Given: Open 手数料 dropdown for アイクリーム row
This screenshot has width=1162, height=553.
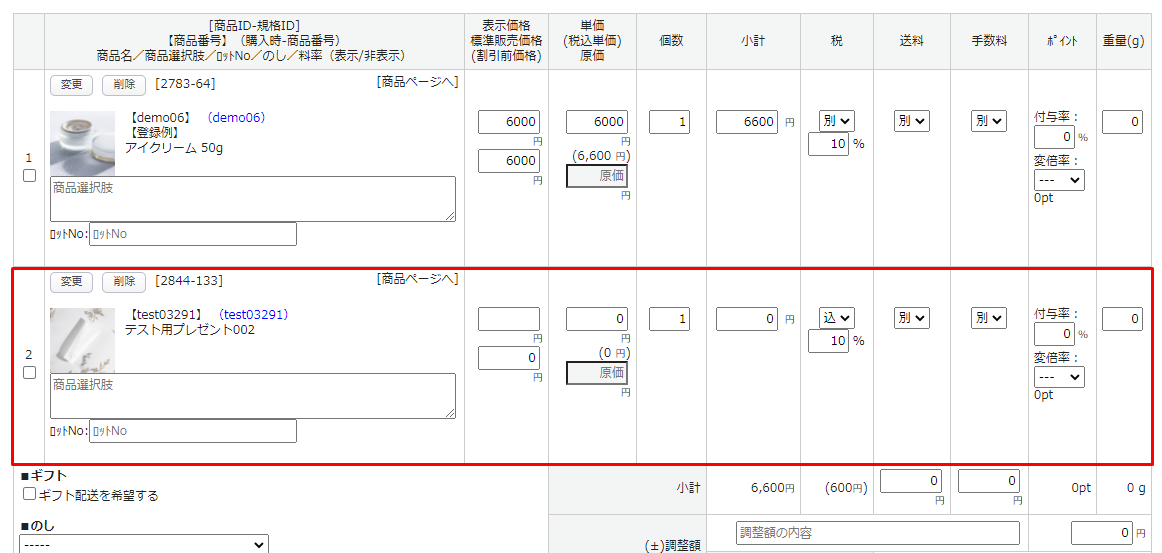Looking at the screenshot, I should (x=989, y=121).
